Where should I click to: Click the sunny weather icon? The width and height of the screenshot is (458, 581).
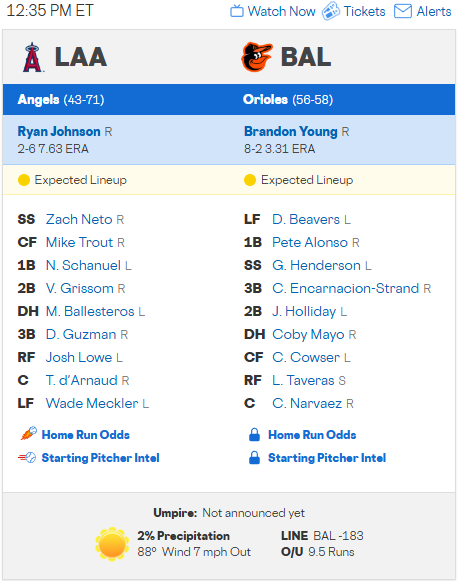point(112,544)
